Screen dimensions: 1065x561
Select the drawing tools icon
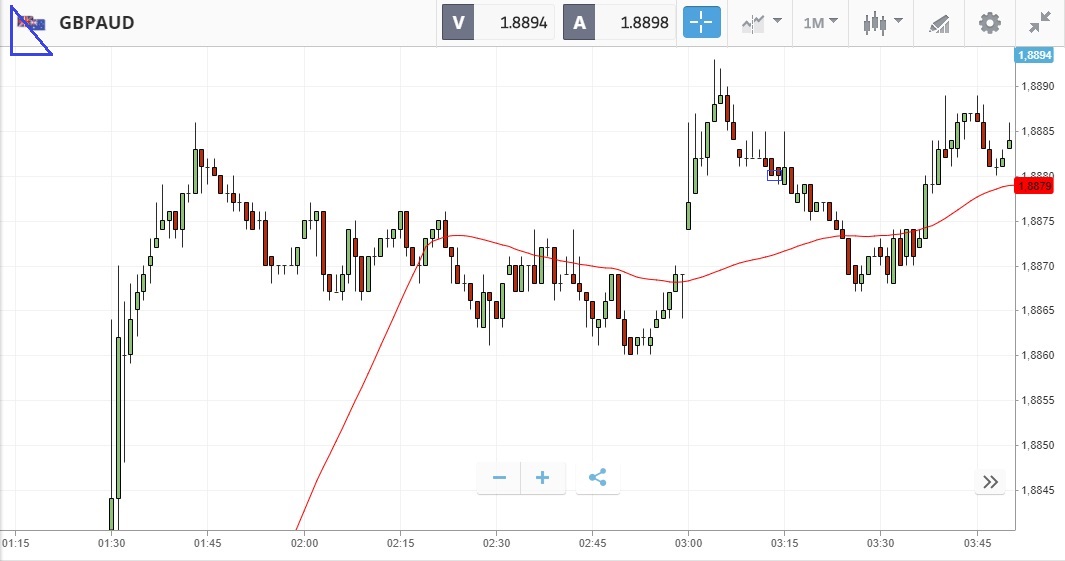point(939,24)
